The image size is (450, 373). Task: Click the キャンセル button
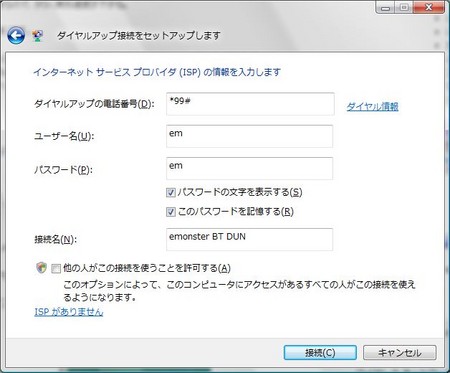click(x=399, y=353)
